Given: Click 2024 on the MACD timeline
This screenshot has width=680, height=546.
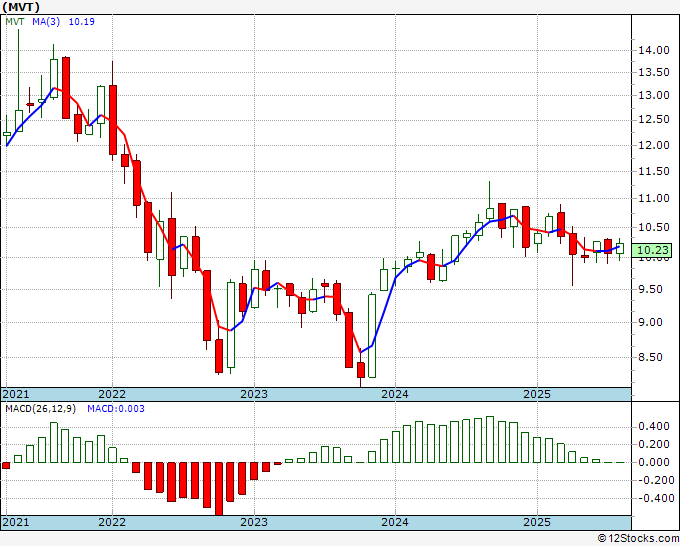Looking at the screenshot, I should pos(395,522).
